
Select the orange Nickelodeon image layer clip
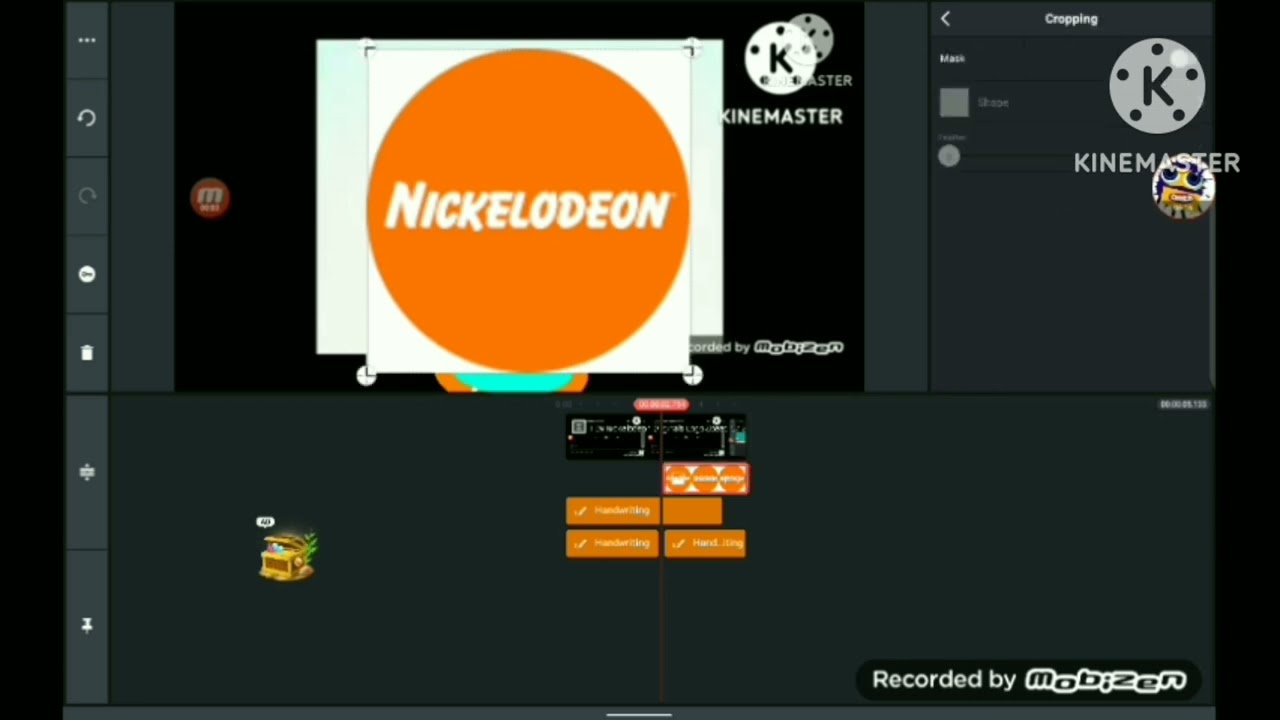pyautogui.click(x=706, y=479)
